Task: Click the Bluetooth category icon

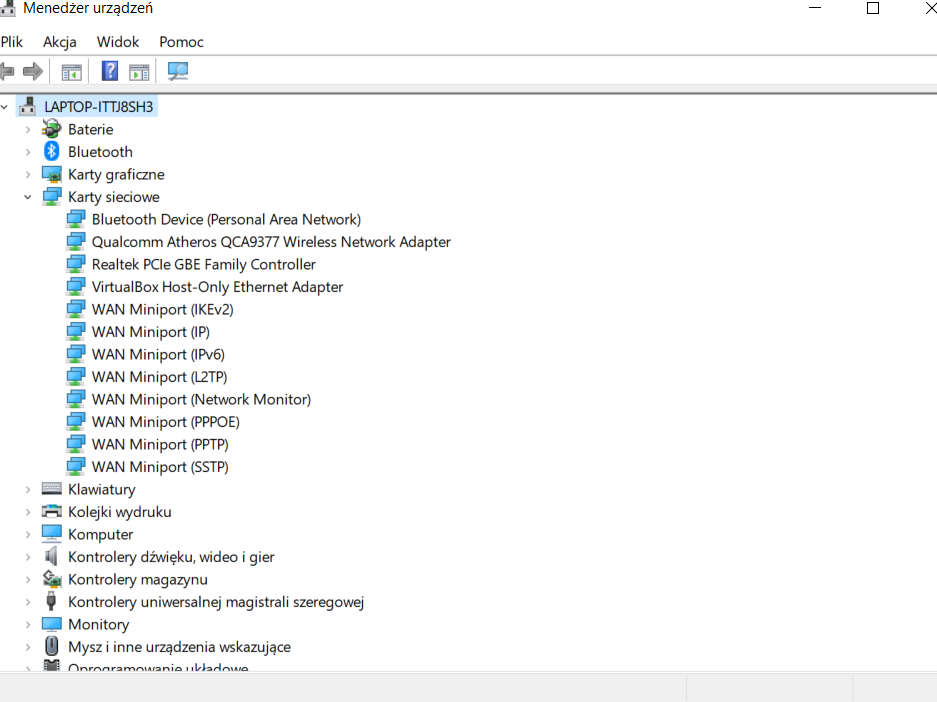Action: 51,152
